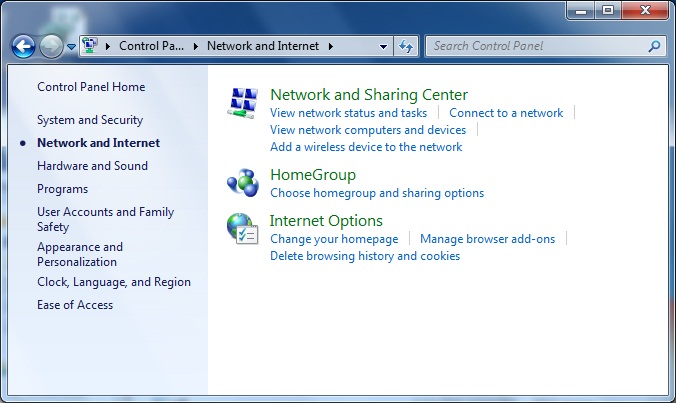Minimize the Control Panel window
Viewport: 676px width, 403px height.
[581, 10]
